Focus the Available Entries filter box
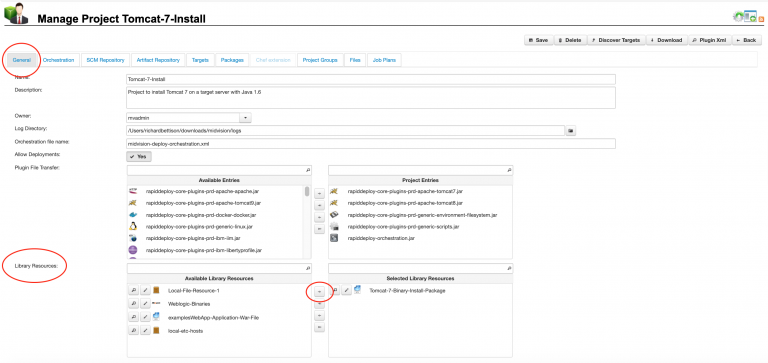This screenshot has height=363, width=768. (219, 170)
